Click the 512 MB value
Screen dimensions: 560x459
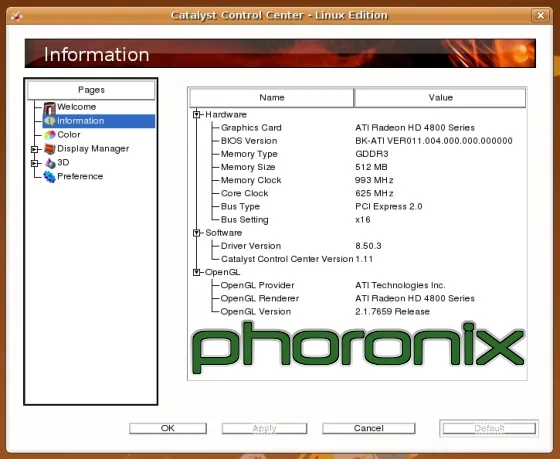click(x=371, y=167)
